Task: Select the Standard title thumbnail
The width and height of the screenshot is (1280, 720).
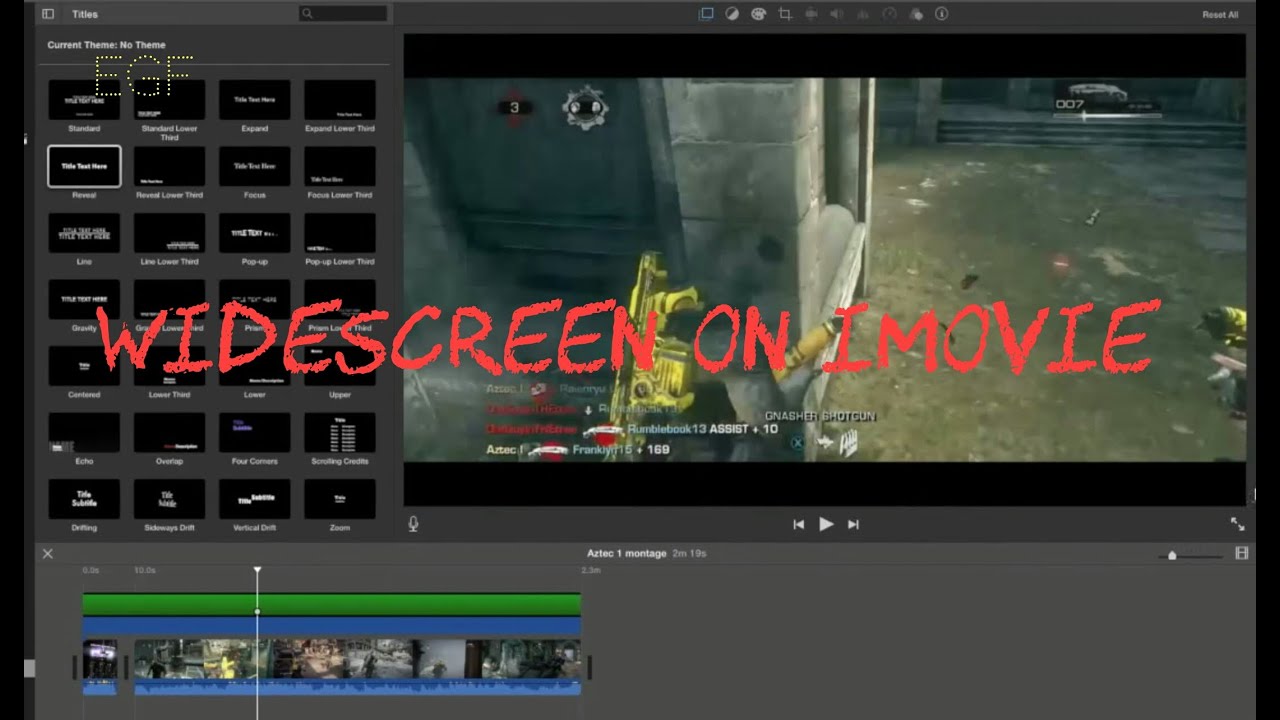Action: click(84, 100)
